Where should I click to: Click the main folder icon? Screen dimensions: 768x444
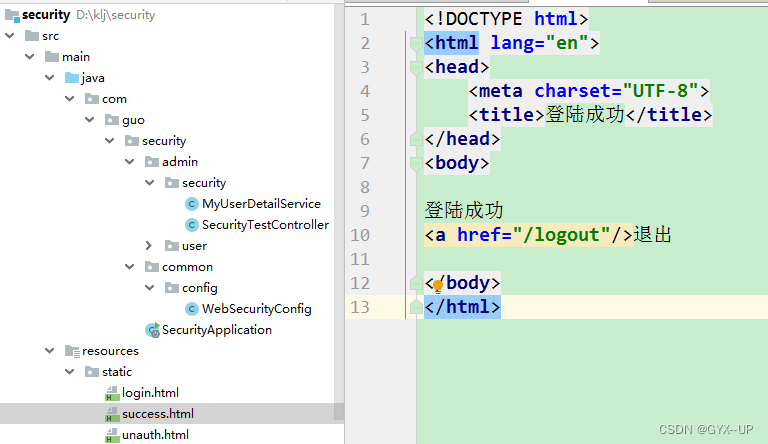tap(52, 57)
